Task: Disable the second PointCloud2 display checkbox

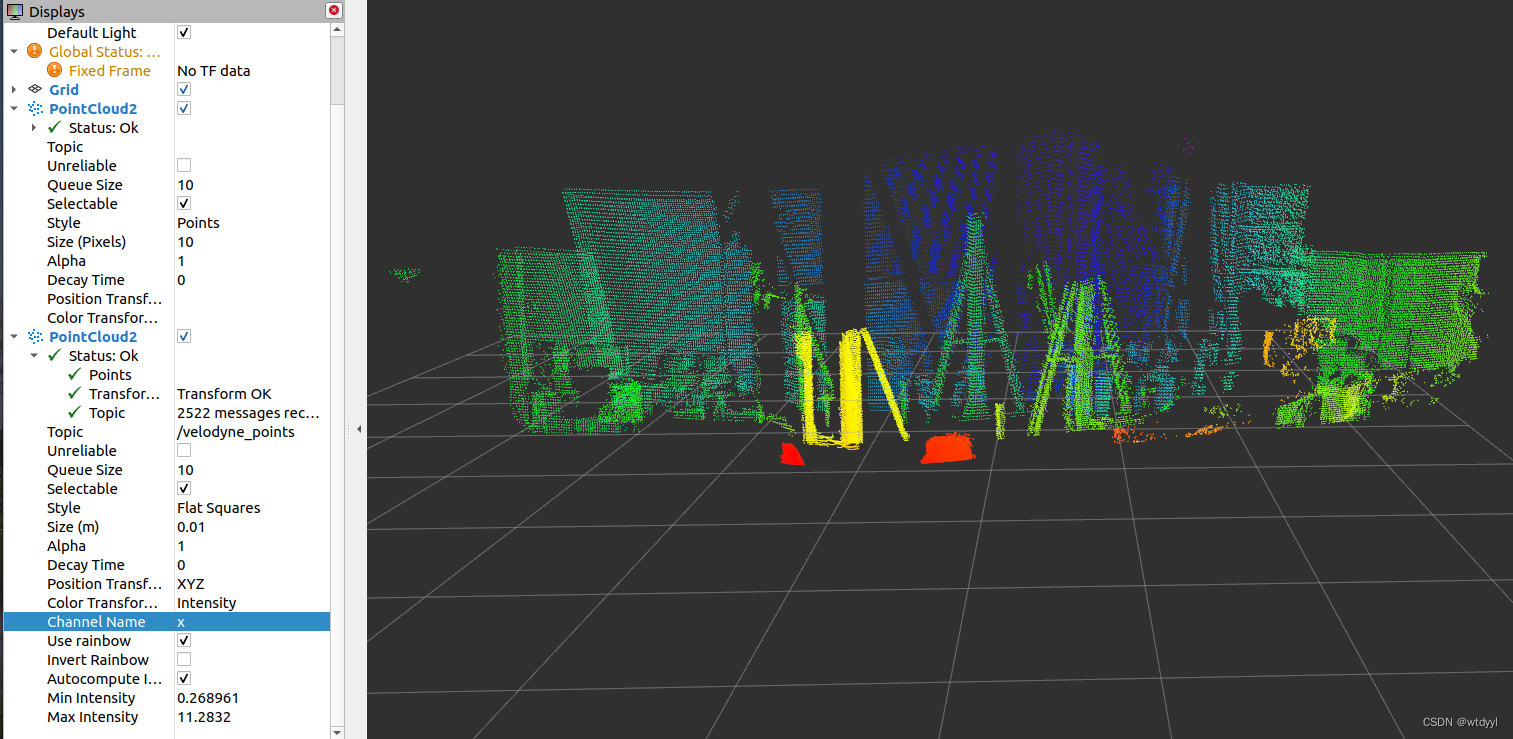Action: pyautogui.click(x=184, y=336)
